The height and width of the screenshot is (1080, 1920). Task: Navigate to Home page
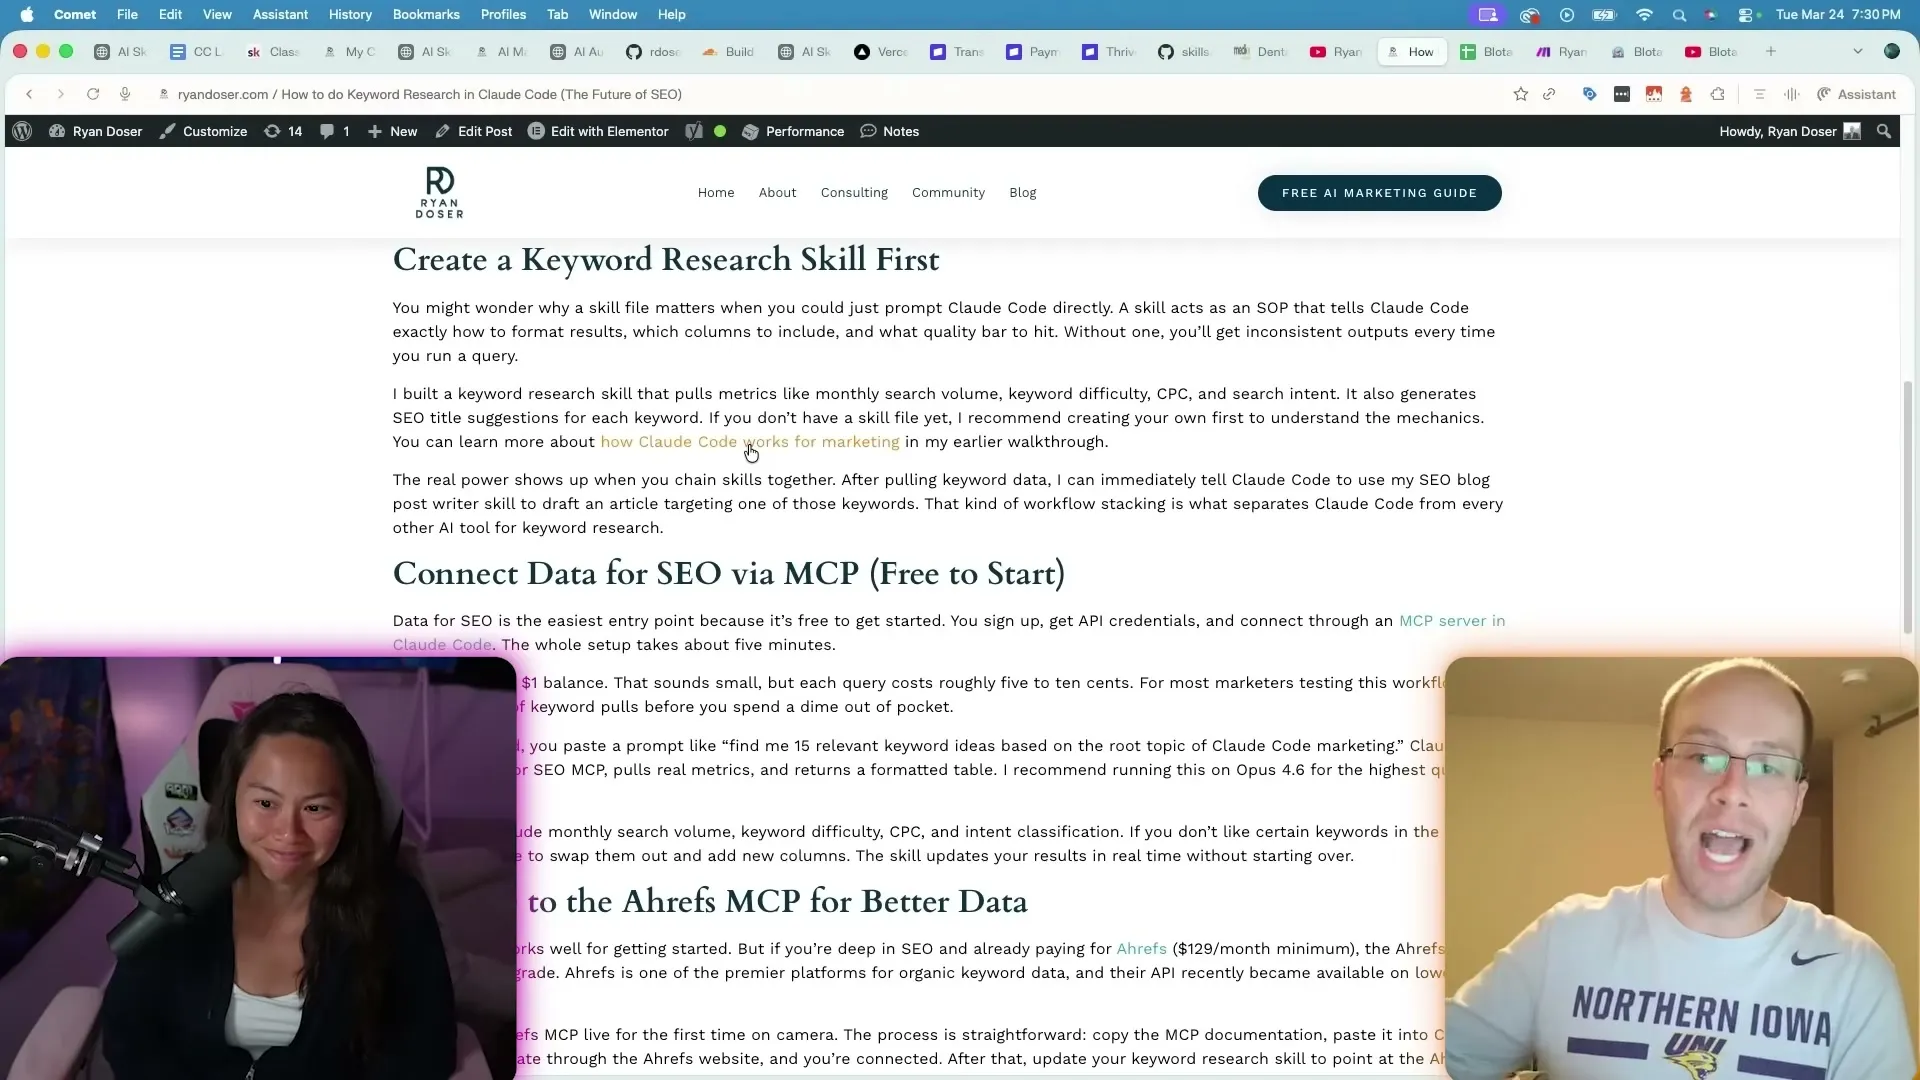tap(716, 192)
